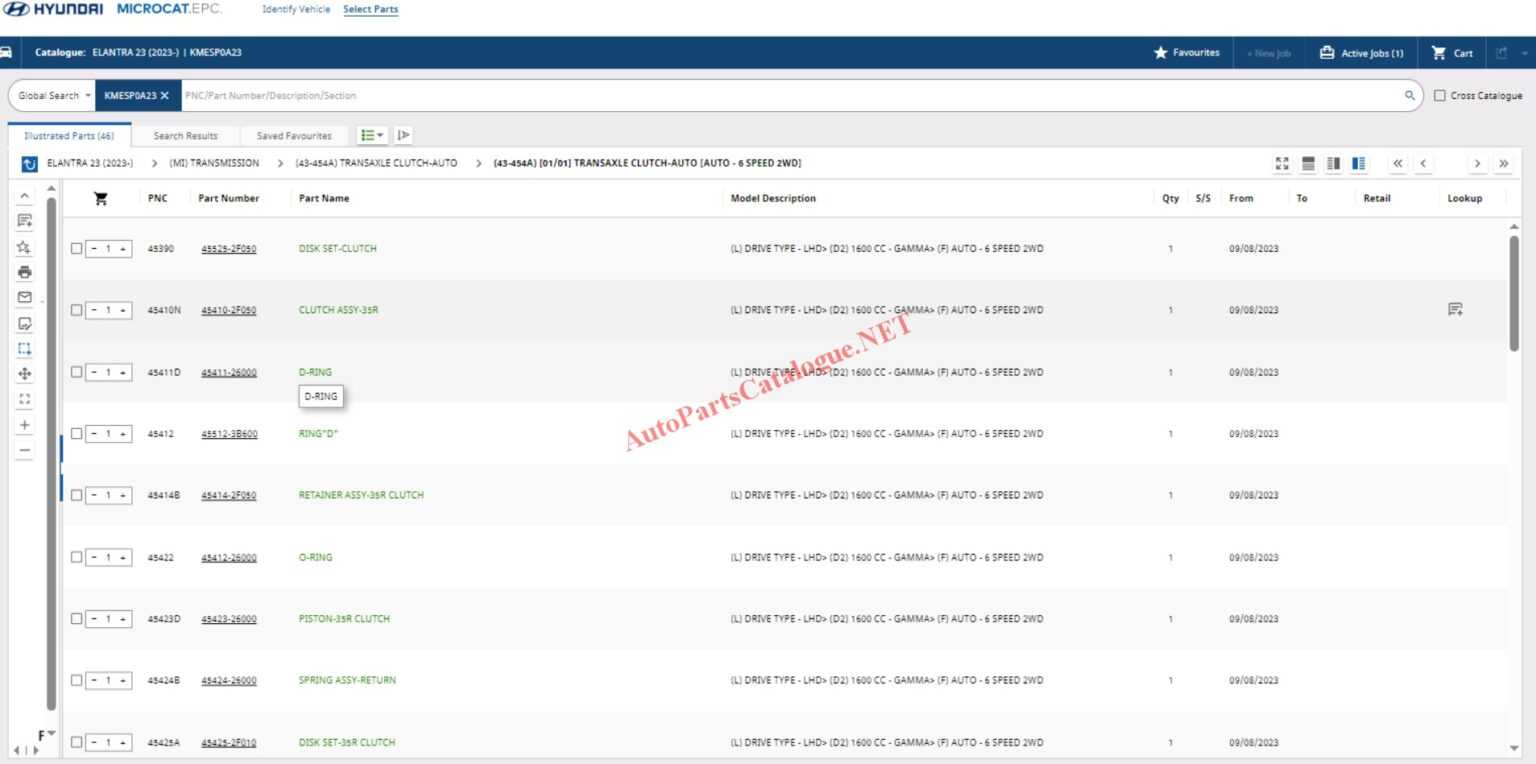Image resolution: width=1536 pixels, height=764 pixels.
Task: Click the Zoom In plus icon
Action: pos(25,423)
